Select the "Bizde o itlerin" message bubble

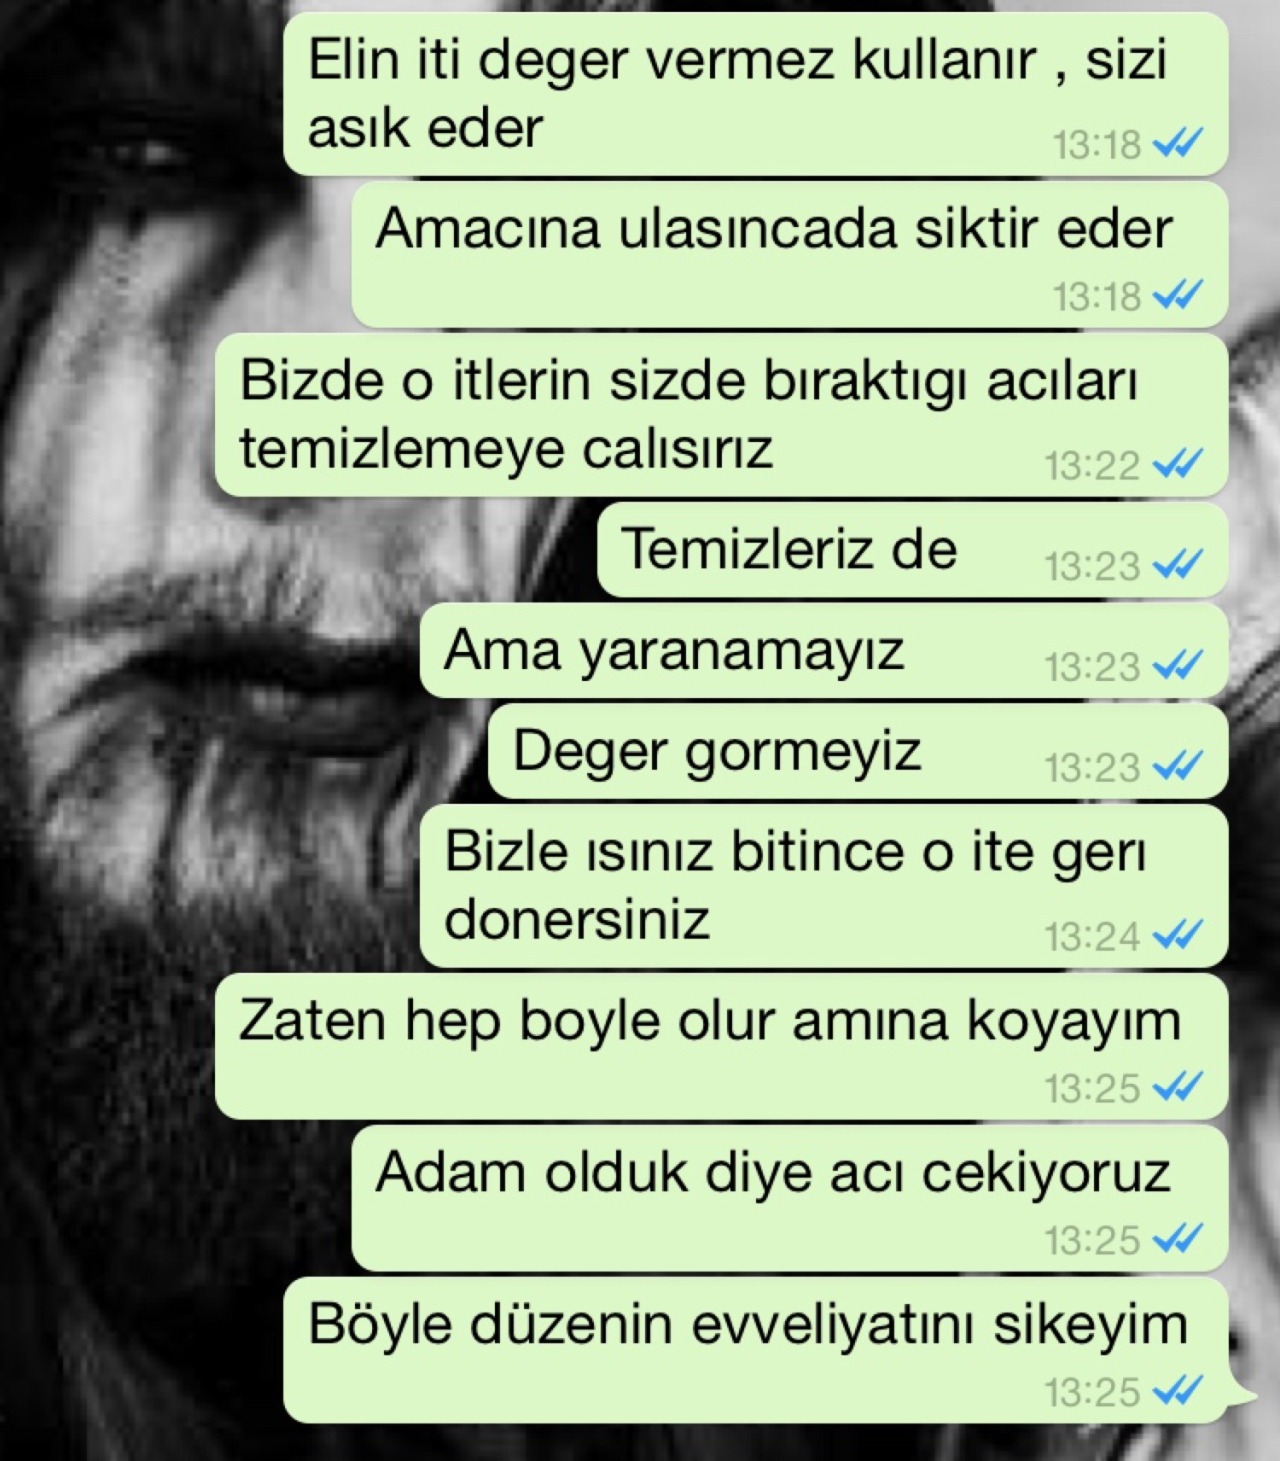pyautogui.click(x=721, y=414)
